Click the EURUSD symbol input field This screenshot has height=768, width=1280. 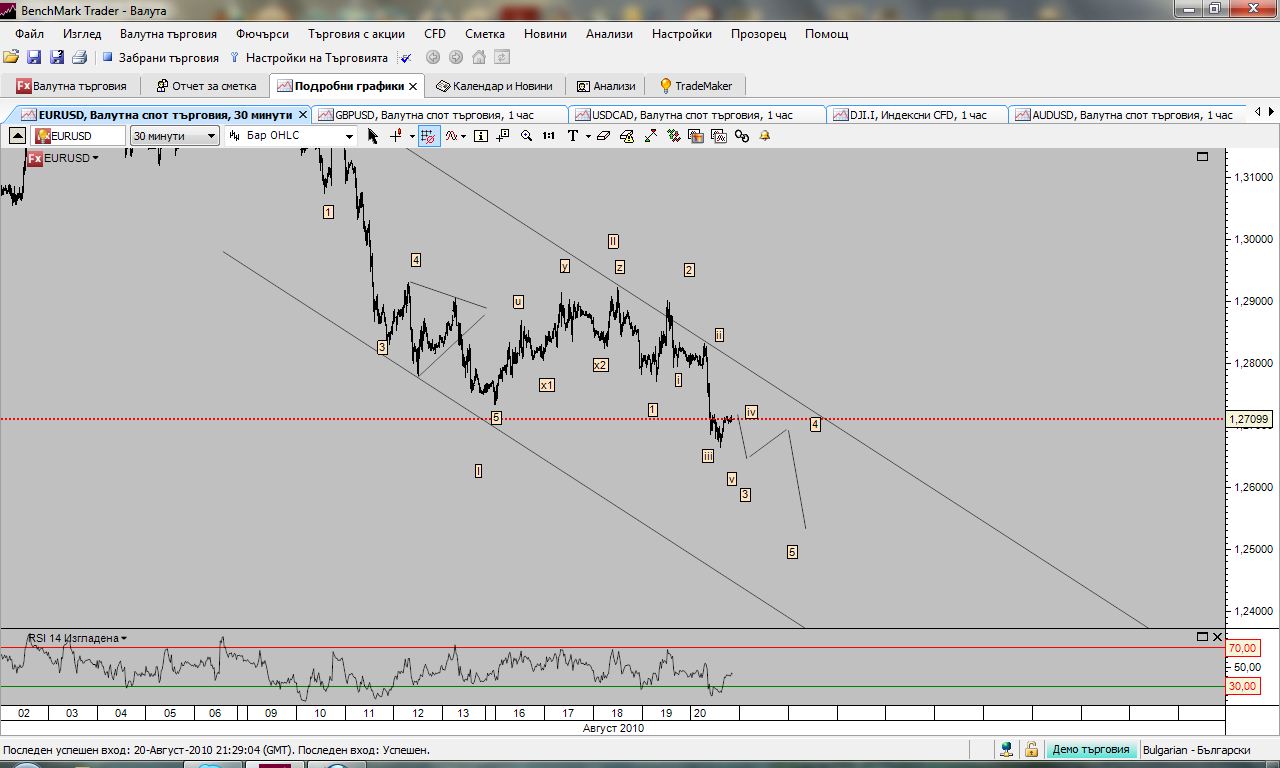point(78,136)
